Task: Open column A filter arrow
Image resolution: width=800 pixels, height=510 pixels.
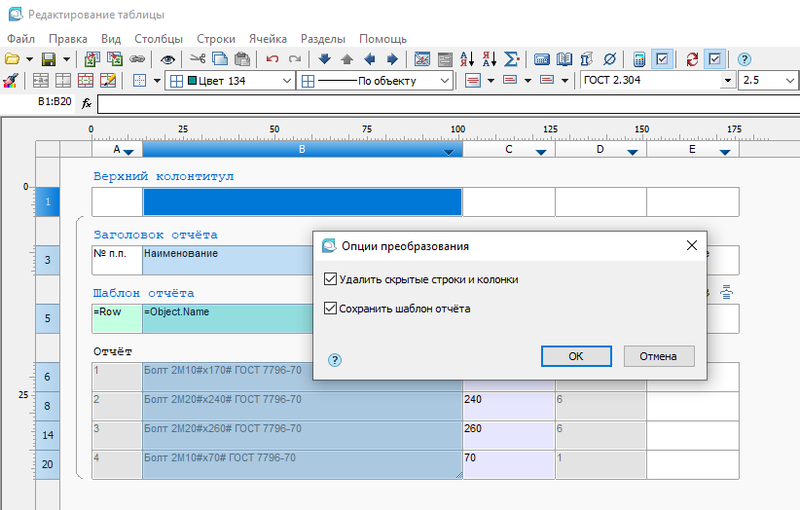Action: pos(129,152)
